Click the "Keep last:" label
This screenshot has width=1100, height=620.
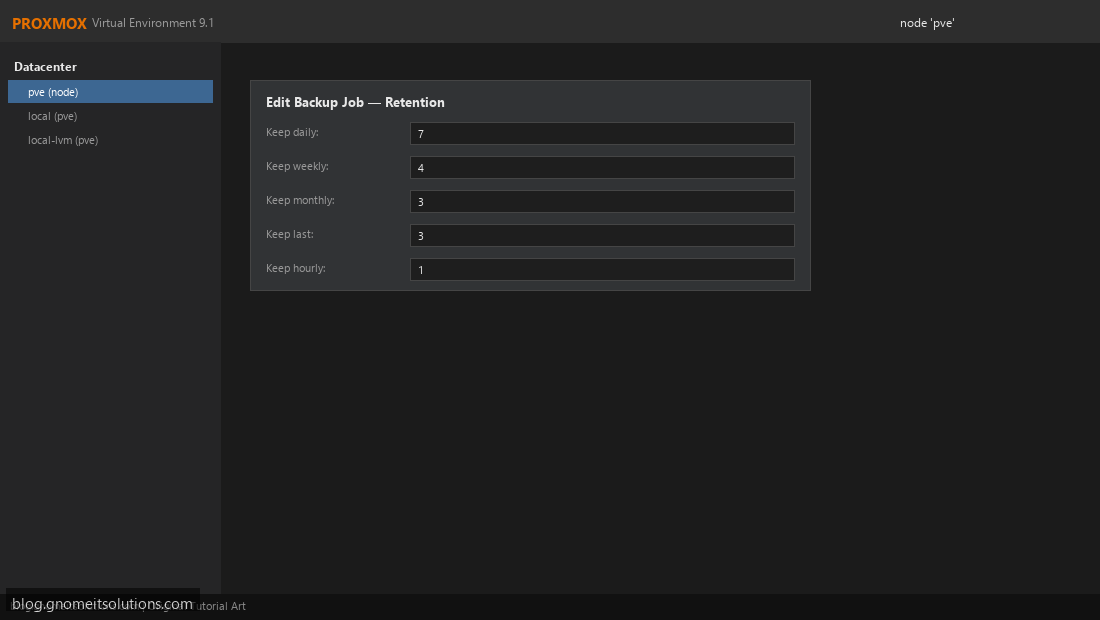click(290, 234)
